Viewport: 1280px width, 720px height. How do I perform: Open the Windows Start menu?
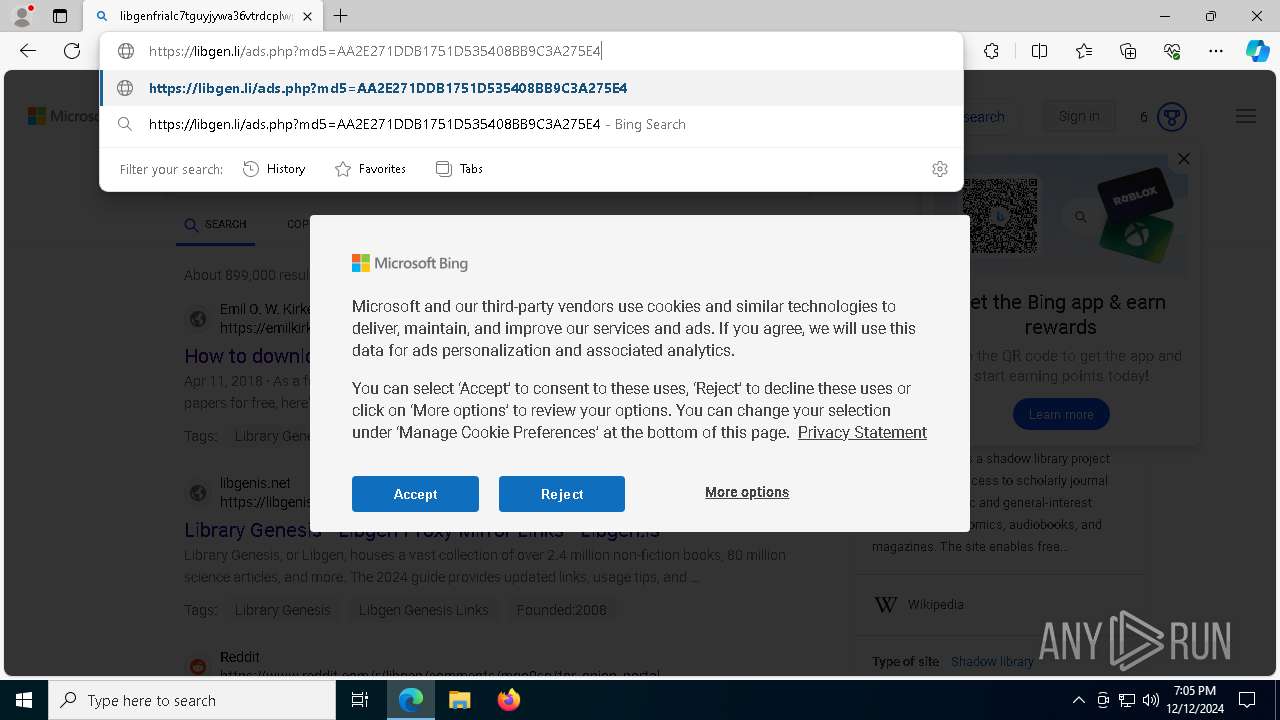tap(24, 700)
